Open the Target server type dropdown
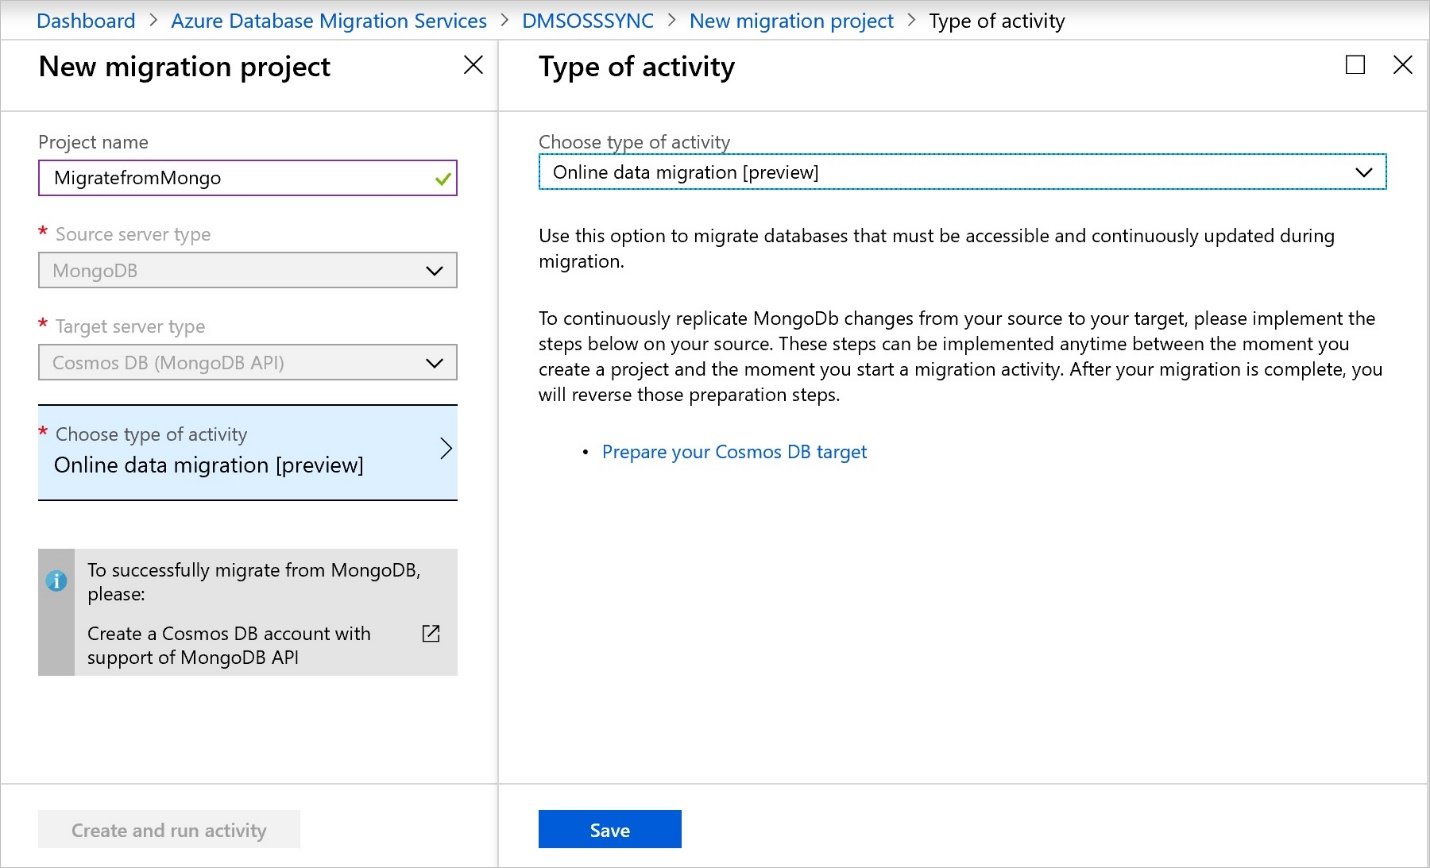This screenshot has width=1430, height=868. [247, 362]
